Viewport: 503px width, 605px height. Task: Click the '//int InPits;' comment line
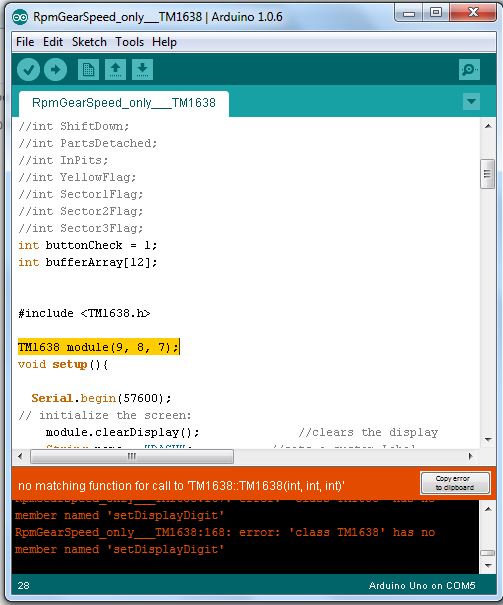(x=63, y=160)
